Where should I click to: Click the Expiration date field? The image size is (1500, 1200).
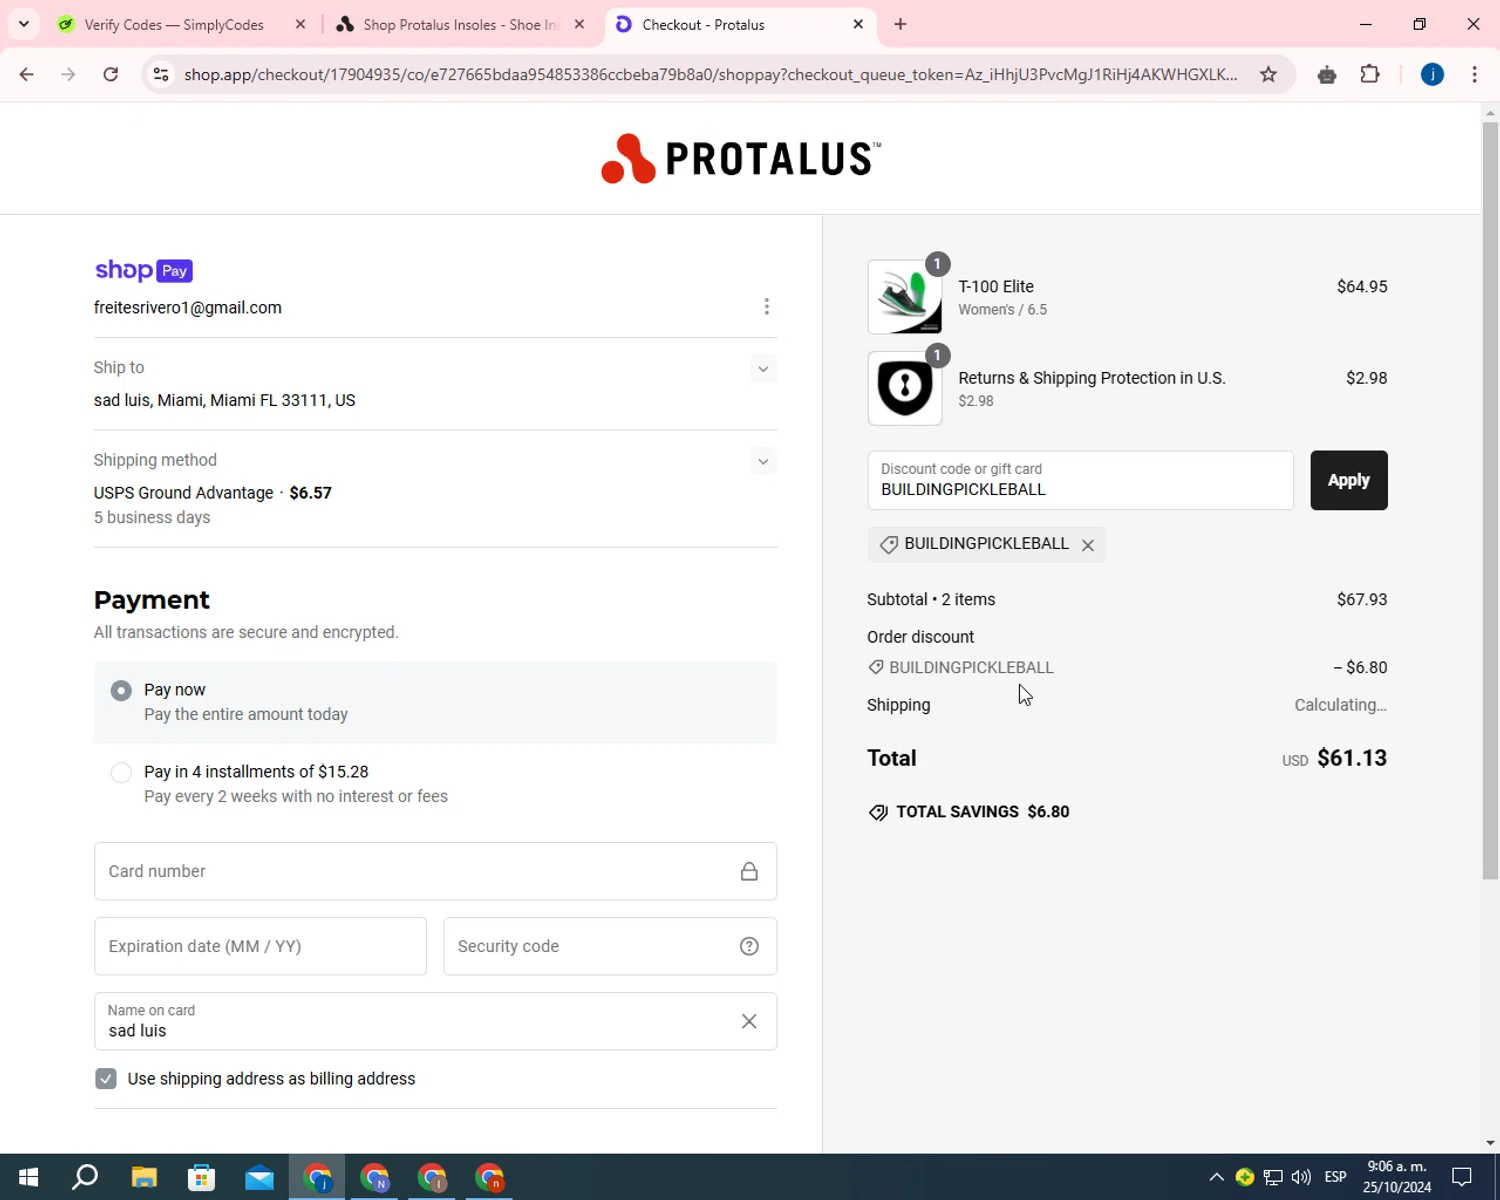[260, 946]
